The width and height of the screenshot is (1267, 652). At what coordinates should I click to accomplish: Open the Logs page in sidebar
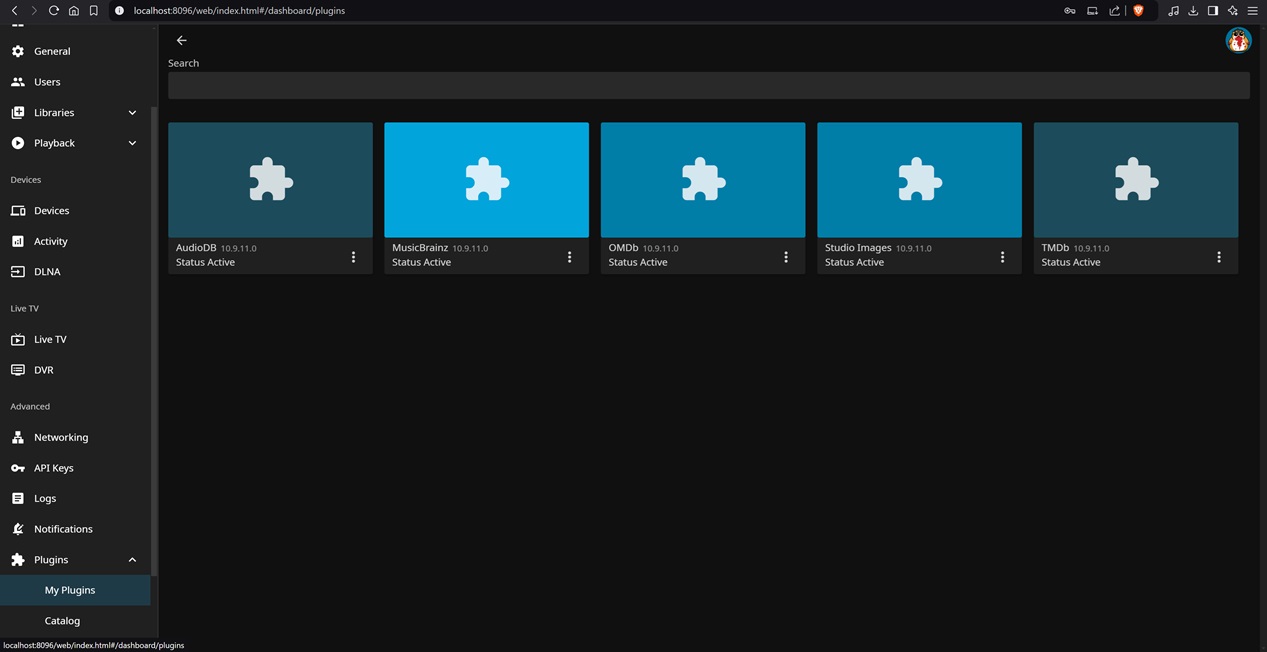tap(45, 498)
